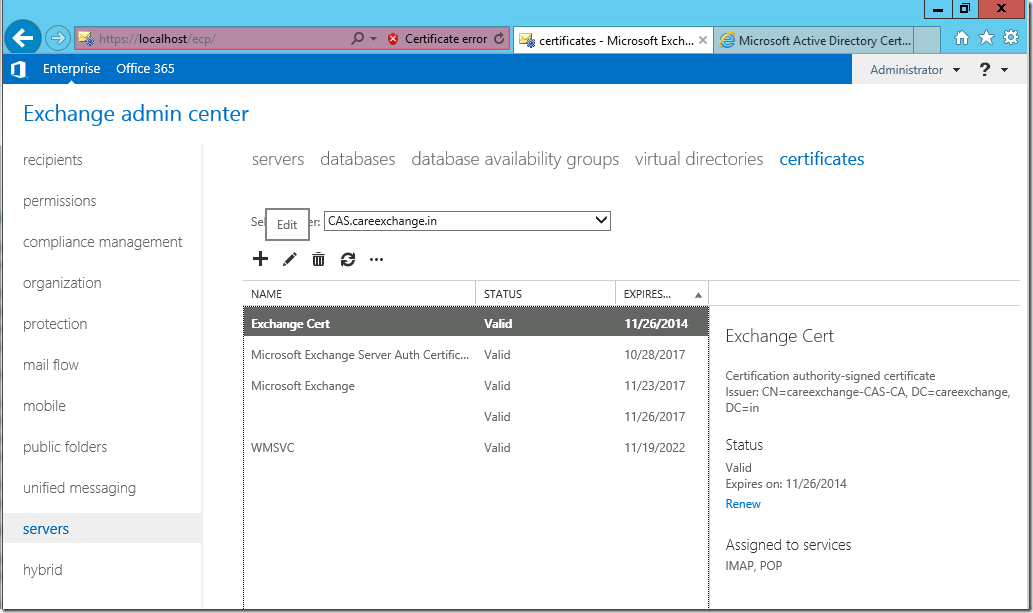
Task: Select the Exchange Cert row
Action: [x=476, y=324]
